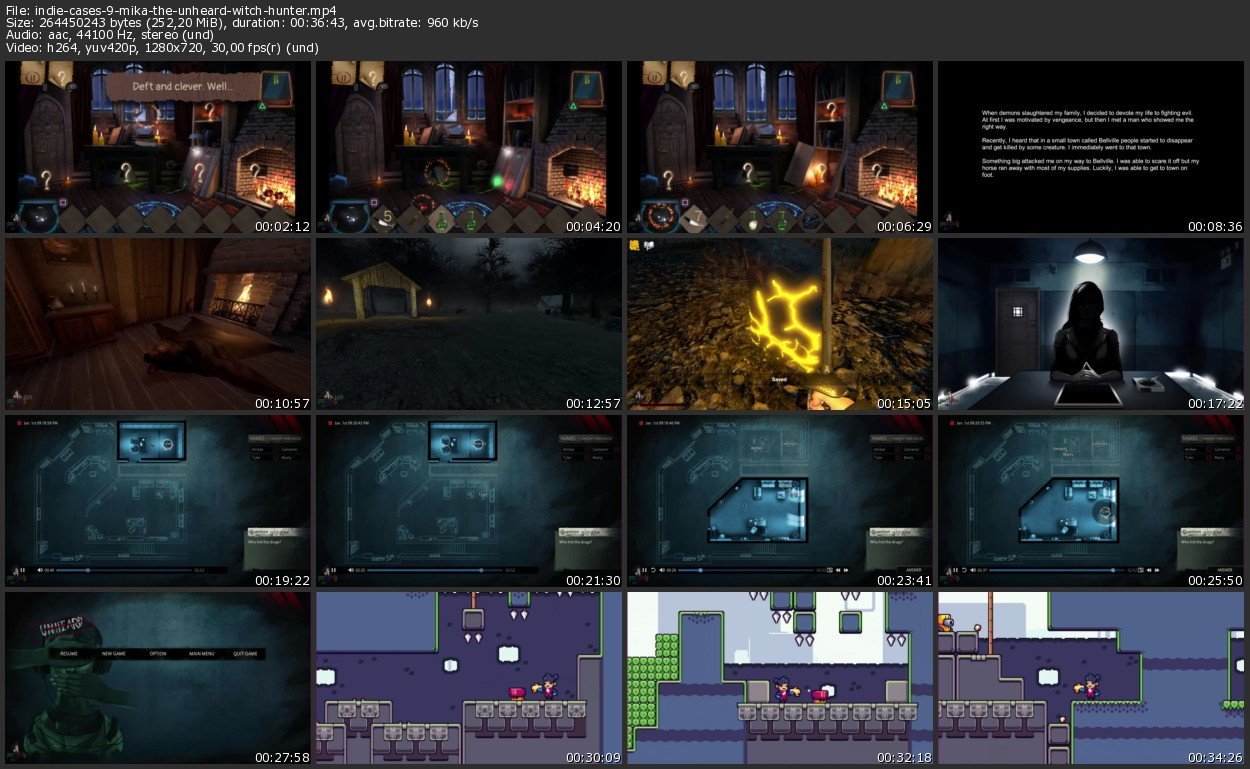Click the red recording indicator in the 00:19:22 frame
The width and height of the screenshot is (1250, 769).
pos(20,424)
